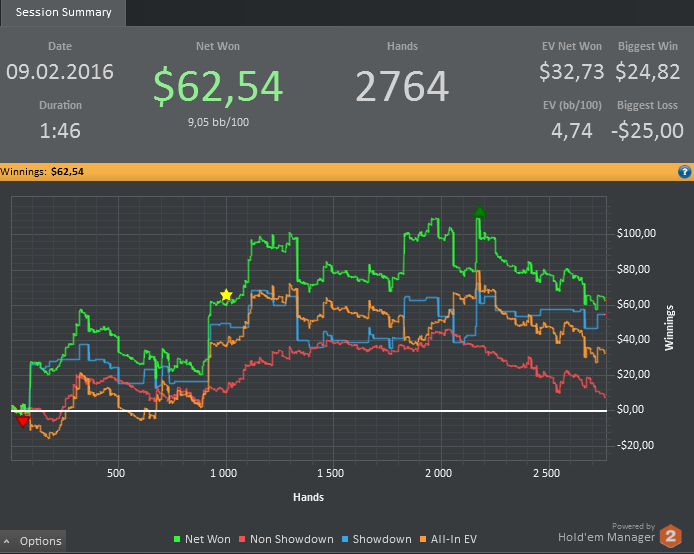This screenshot has height=554, width=694.
Task: Click the All-In EV legend label
Action: tap(454, 539)
